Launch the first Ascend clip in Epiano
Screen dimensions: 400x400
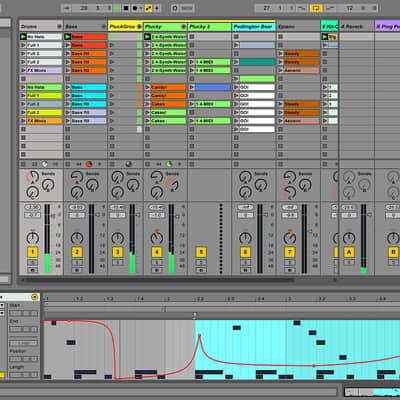[x=281, y=70]
